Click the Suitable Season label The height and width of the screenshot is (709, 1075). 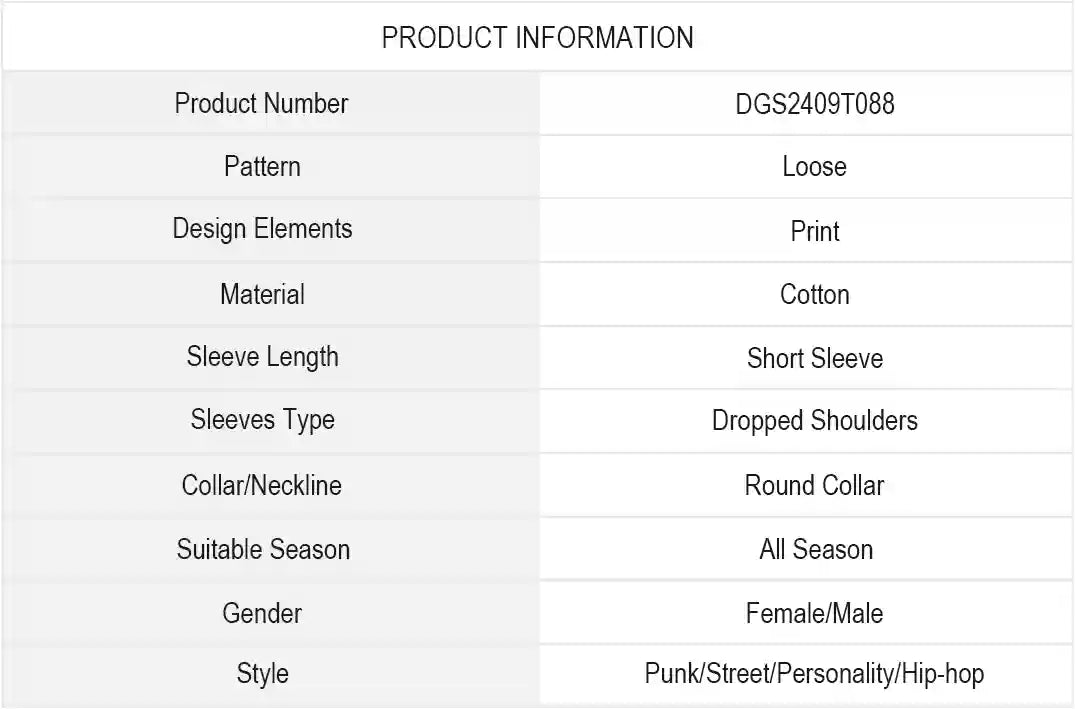click(263, 549)
